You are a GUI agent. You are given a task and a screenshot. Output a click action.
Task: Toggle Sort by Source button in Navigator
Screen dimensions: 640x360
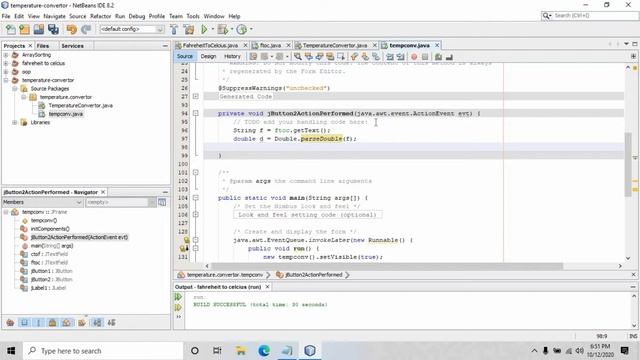pos(111,323)
